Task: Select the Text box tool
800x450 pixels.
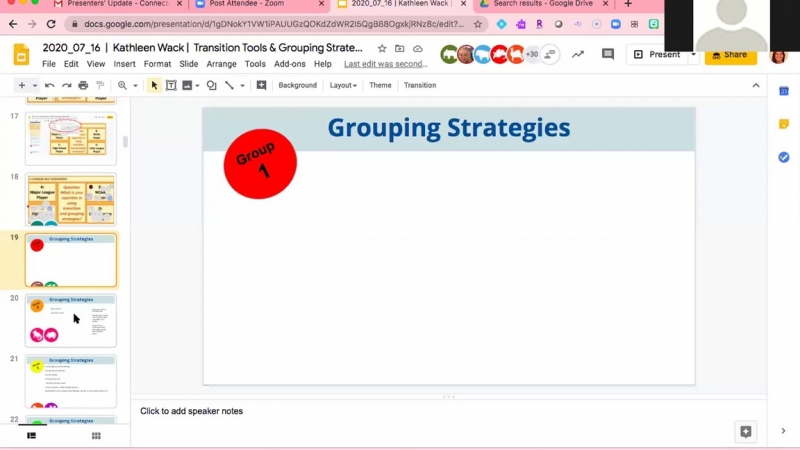Action: [171, 86]
